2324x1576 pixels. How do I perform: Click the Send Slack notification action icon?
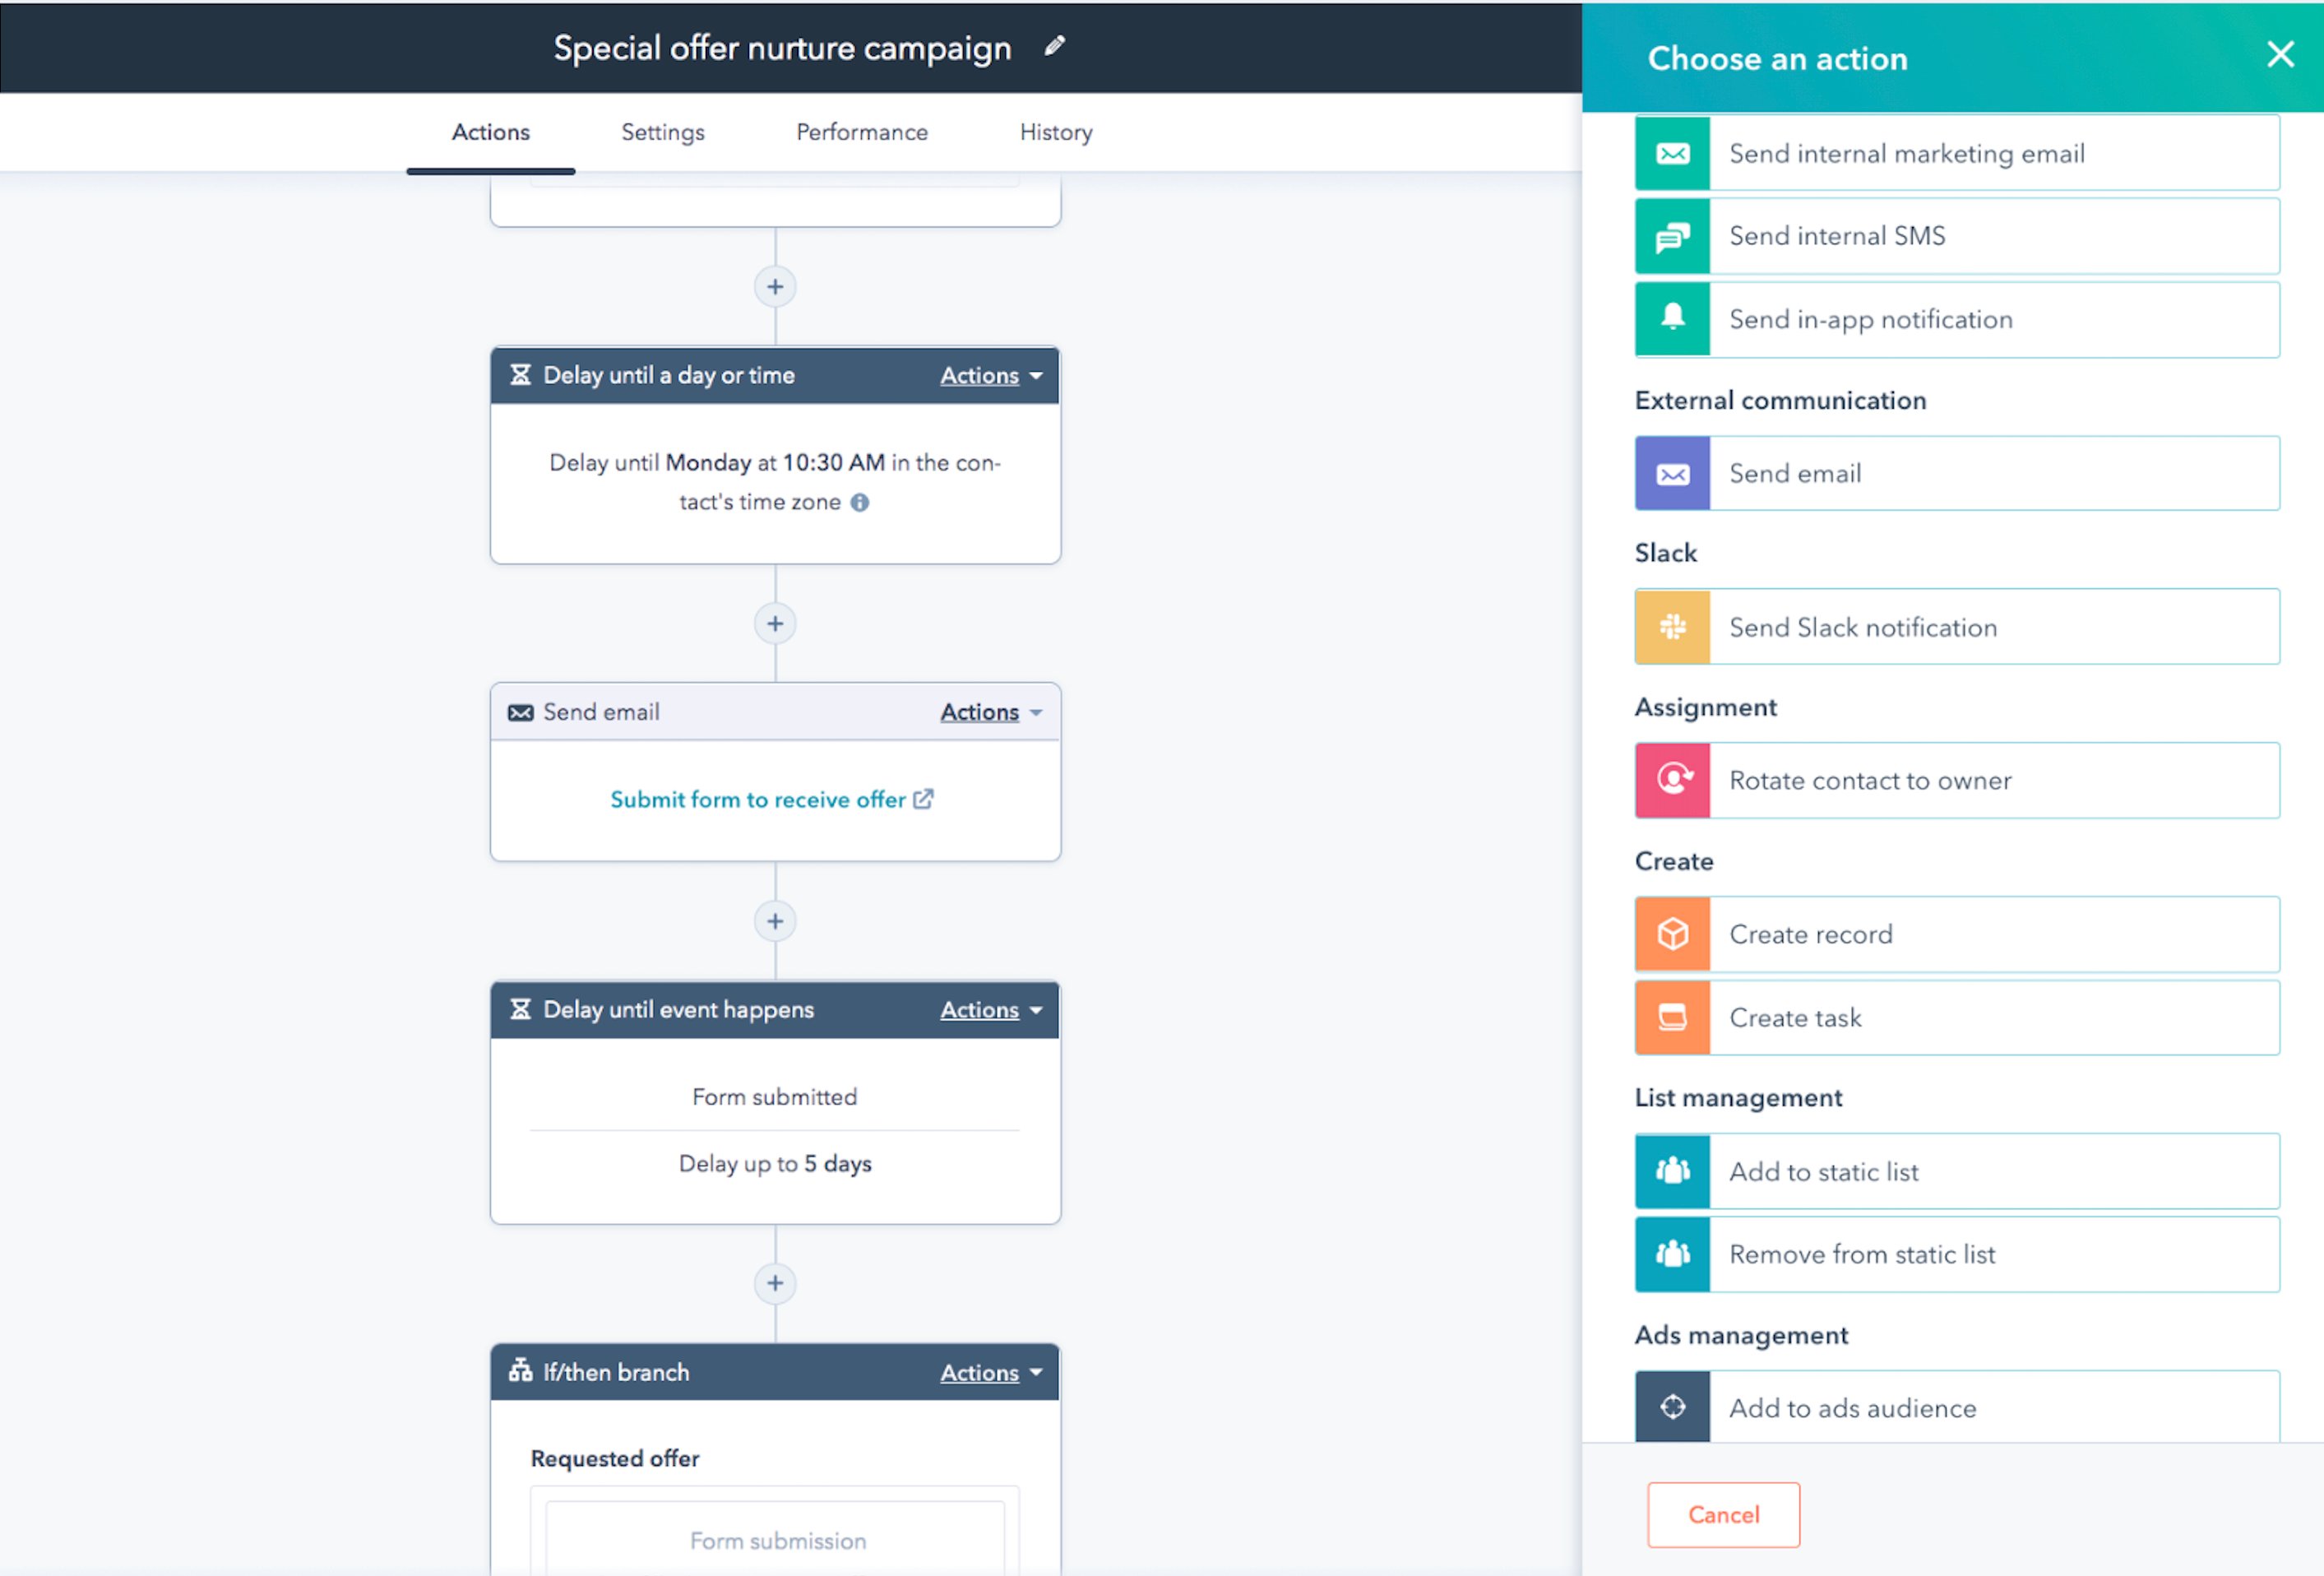1671,627
